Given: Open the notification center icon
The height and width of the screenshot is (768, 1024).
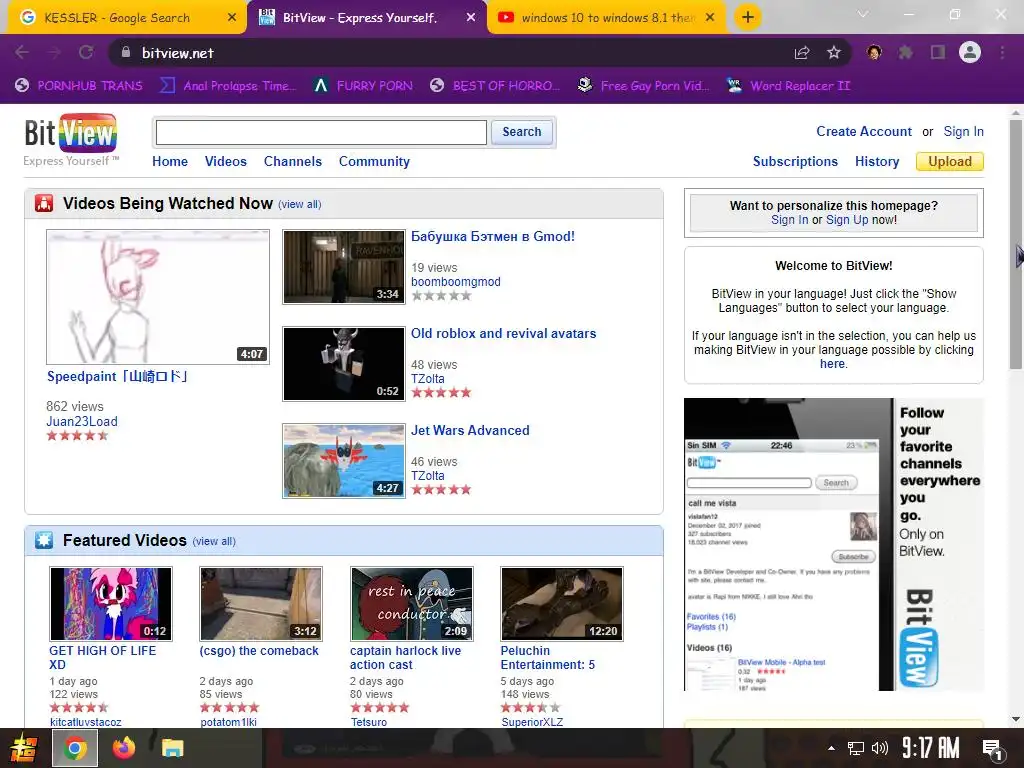Looking at the screenshot, I should [993, 750].
